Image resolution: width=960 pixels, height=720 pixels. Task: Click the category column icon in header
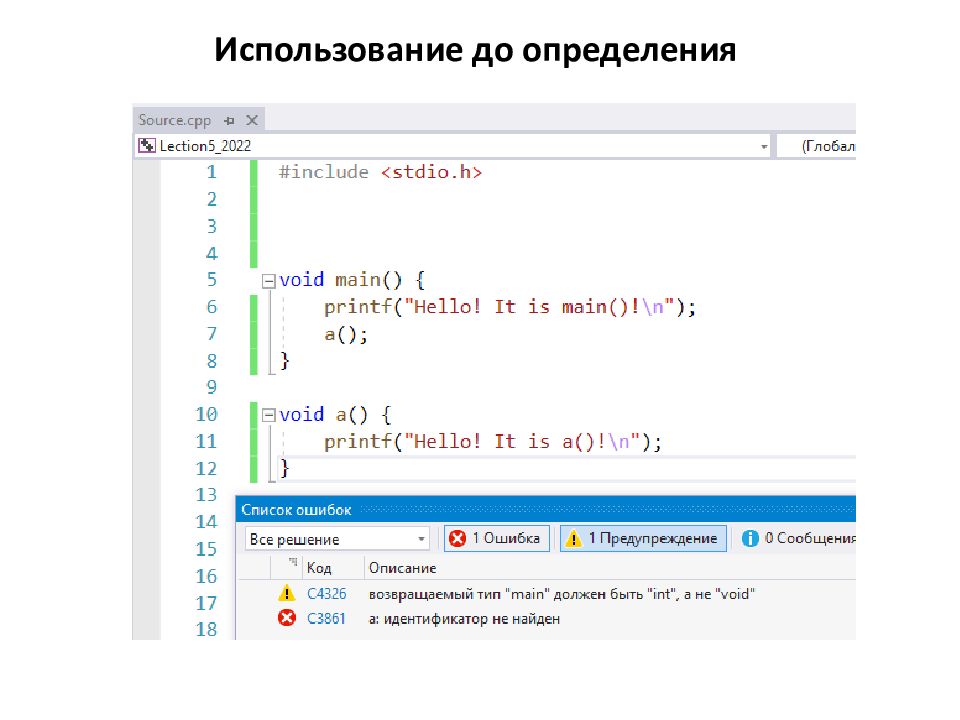pos(293,562)
